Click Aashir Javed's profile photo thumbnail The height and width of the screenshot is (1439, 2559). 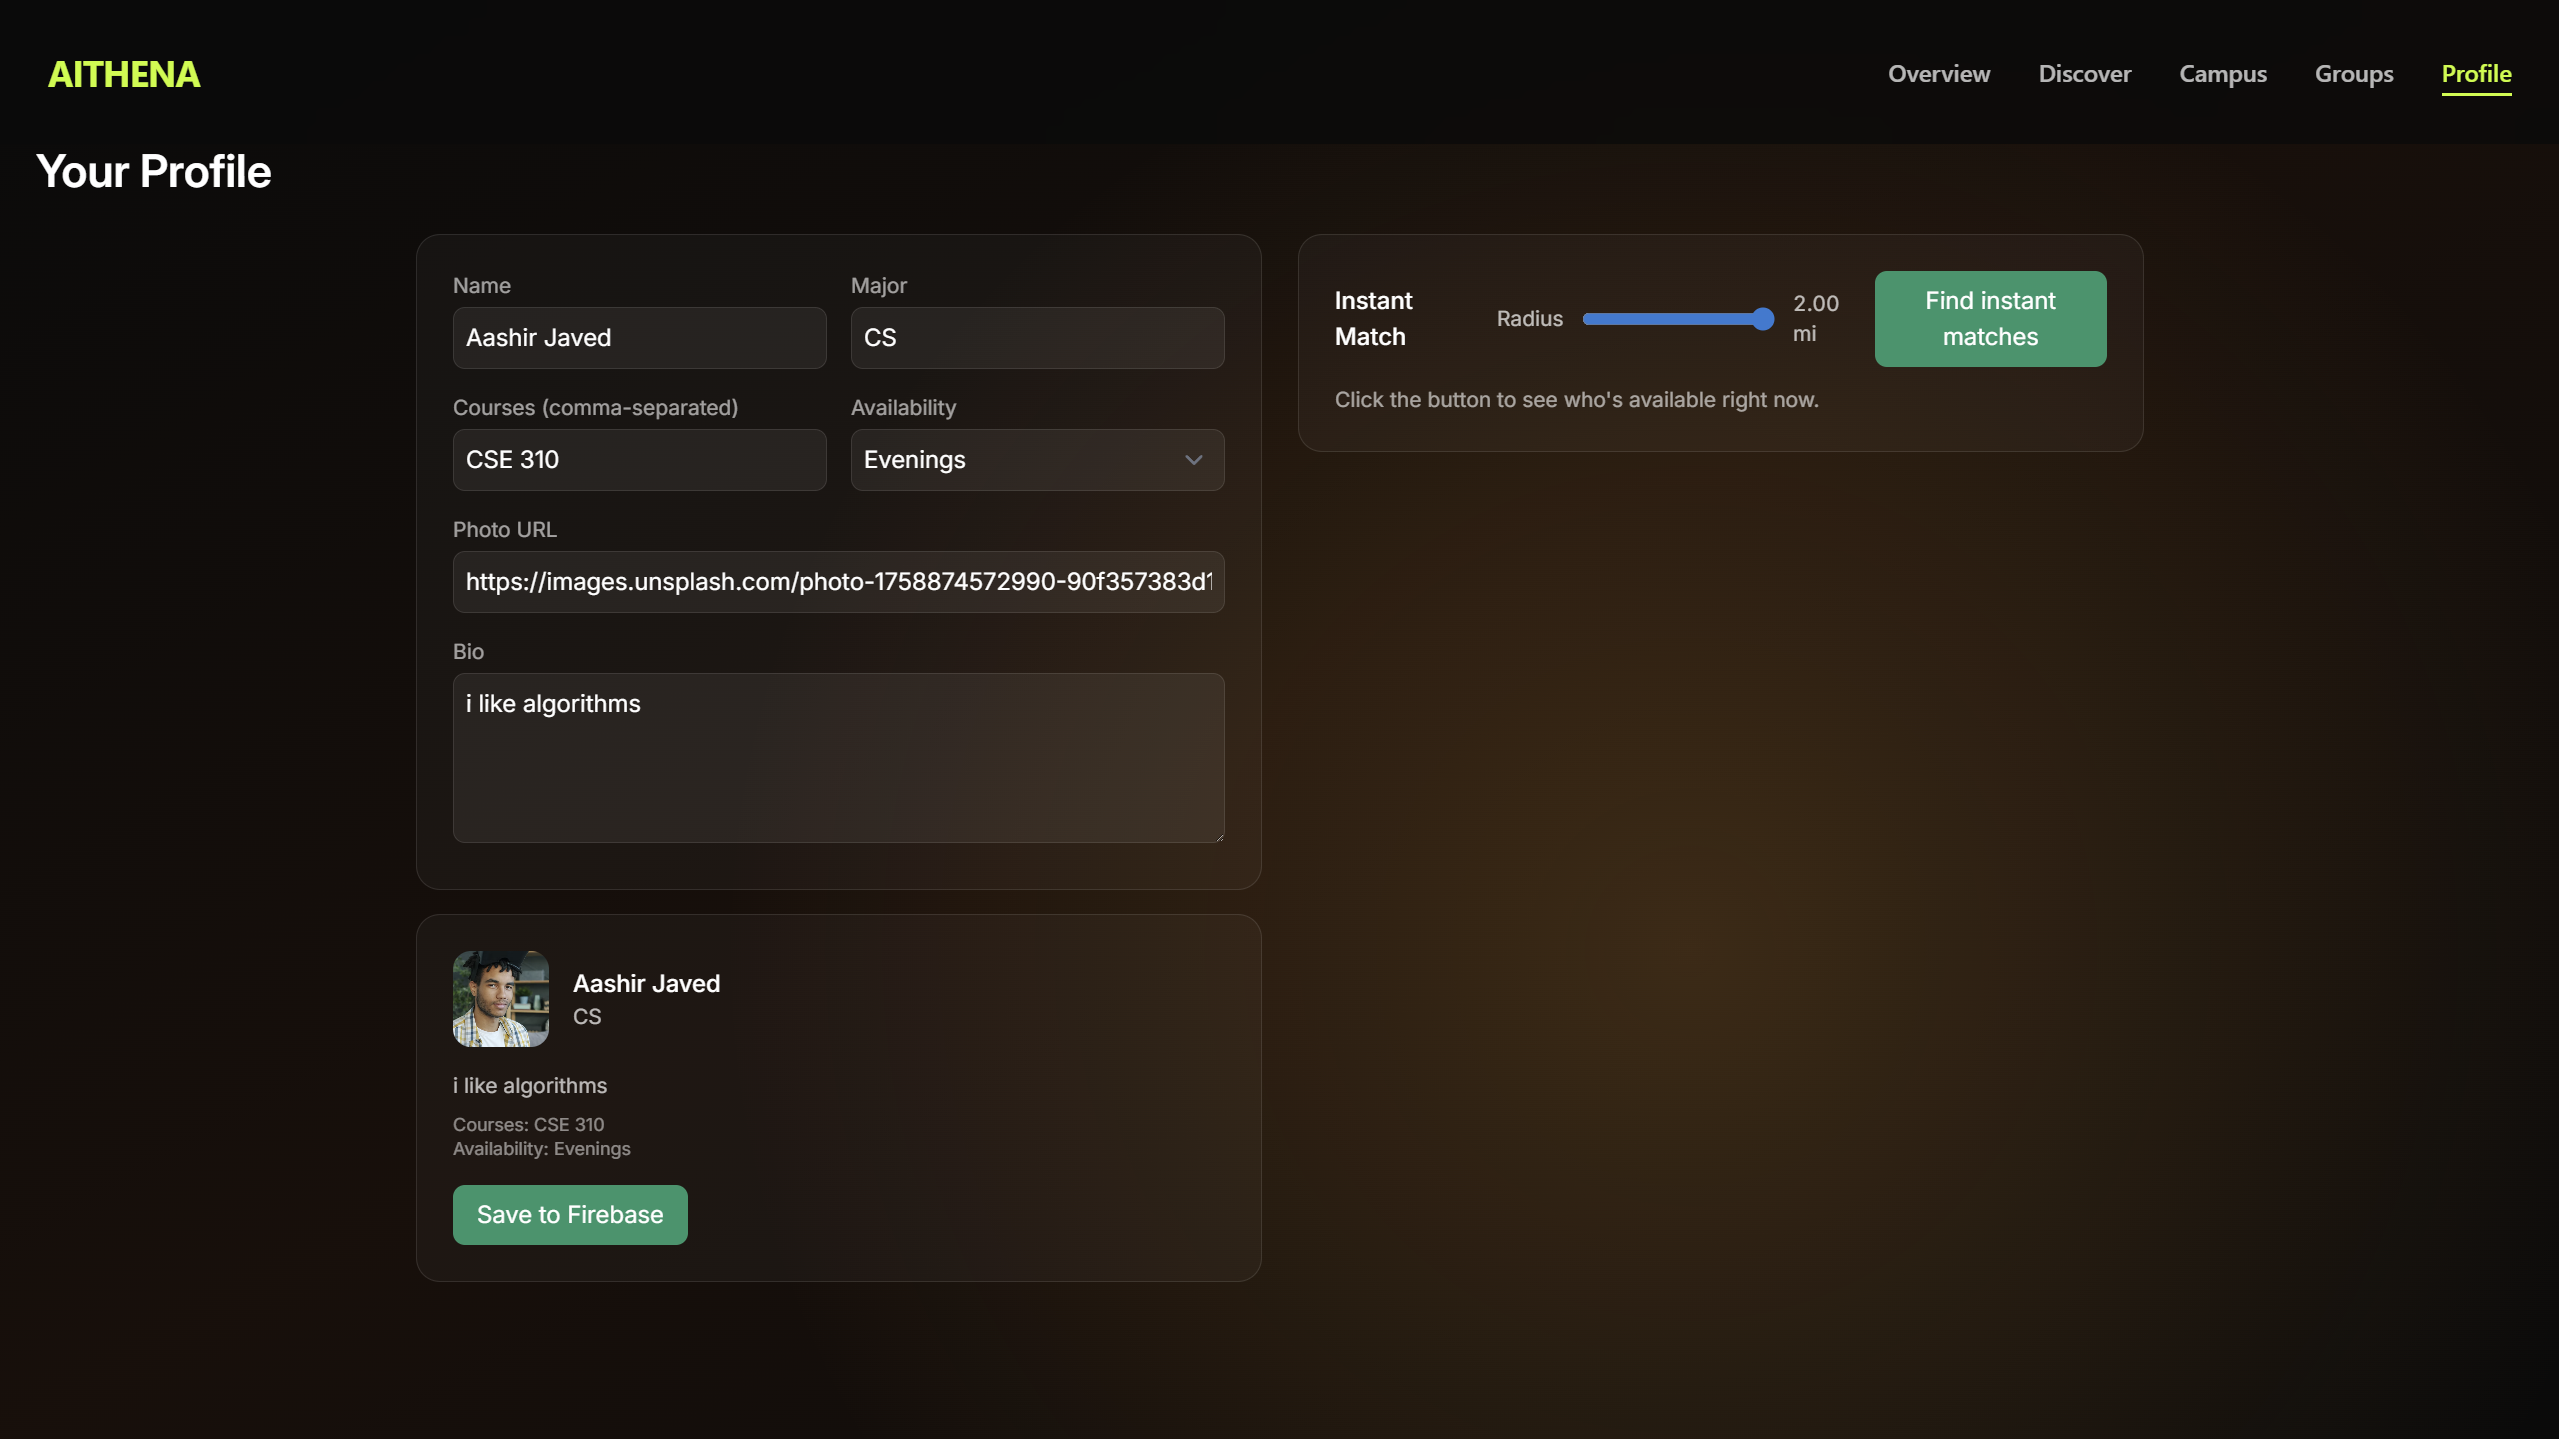pyautogui.click(x=500, y=999)
